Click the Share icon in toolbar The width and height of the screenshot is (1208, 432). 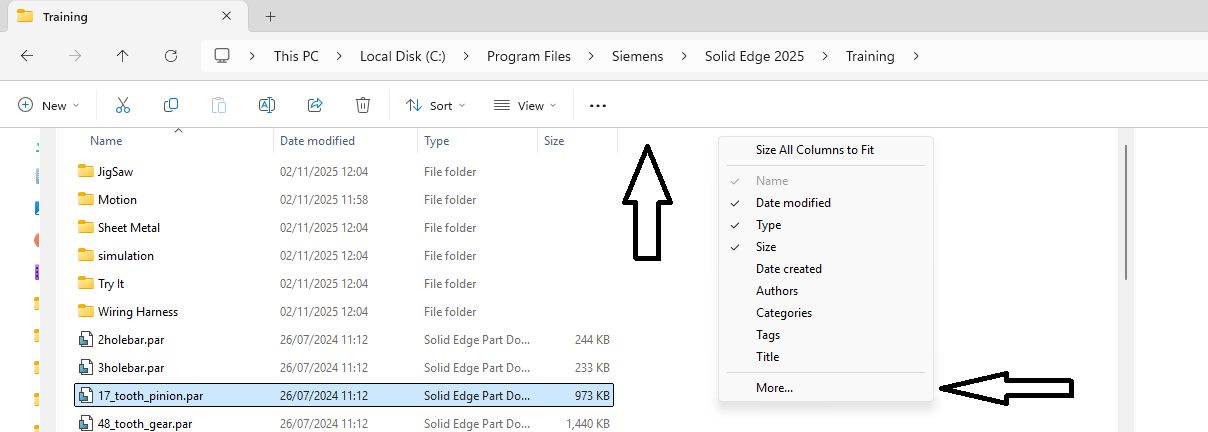pyautogui.click(x=315, y=105)
